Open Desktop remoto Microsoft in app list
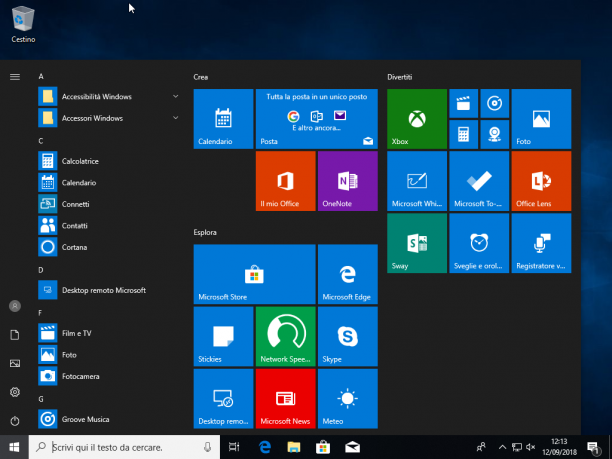This screenshot has height=459, width=612. click(109, 290)
